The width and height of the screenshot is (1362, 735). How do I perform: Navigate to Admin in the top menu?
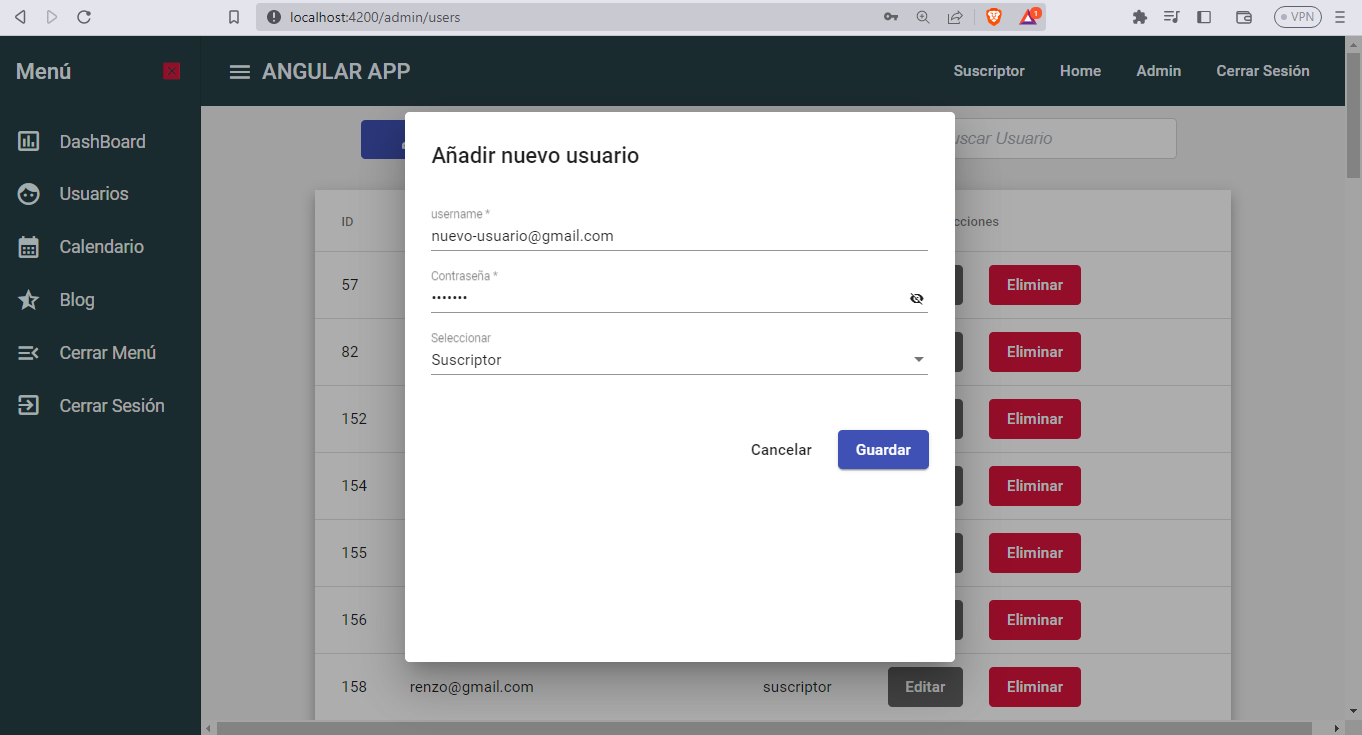(1158, 71)
